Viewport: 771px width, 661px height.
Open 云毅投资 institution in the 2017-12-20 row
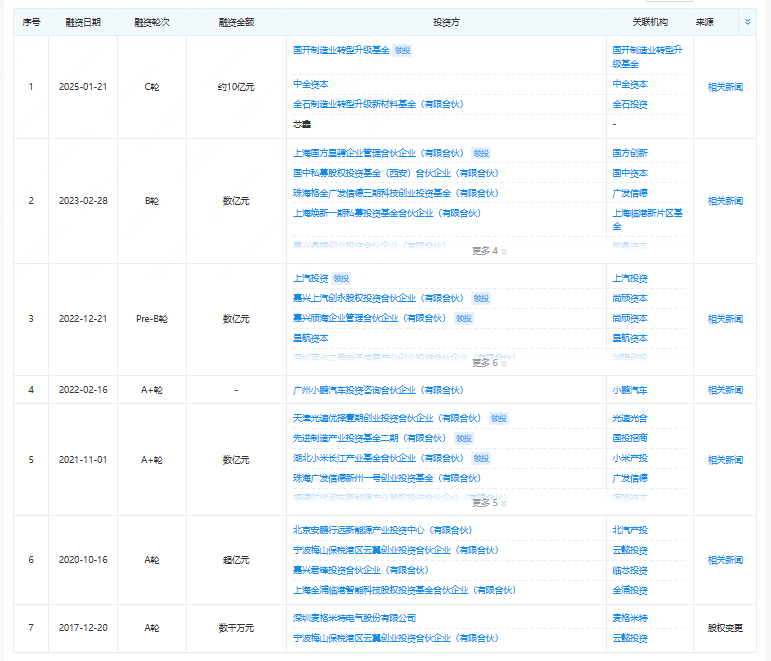pyautogui.click(x=630, y=638)
